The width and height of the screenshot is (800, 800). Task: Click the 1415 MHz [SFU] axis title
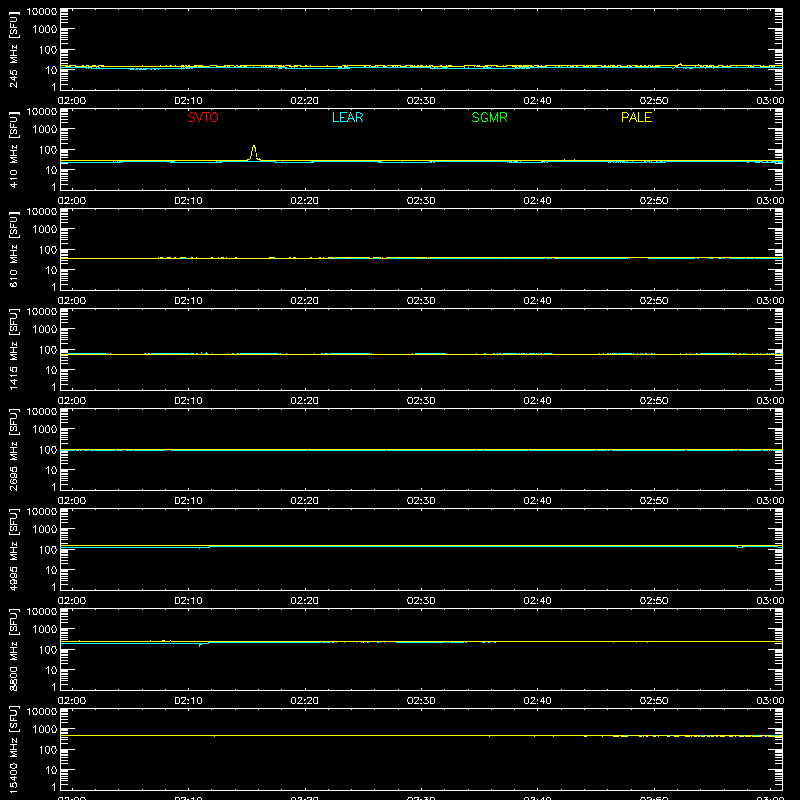coord(13,349)
